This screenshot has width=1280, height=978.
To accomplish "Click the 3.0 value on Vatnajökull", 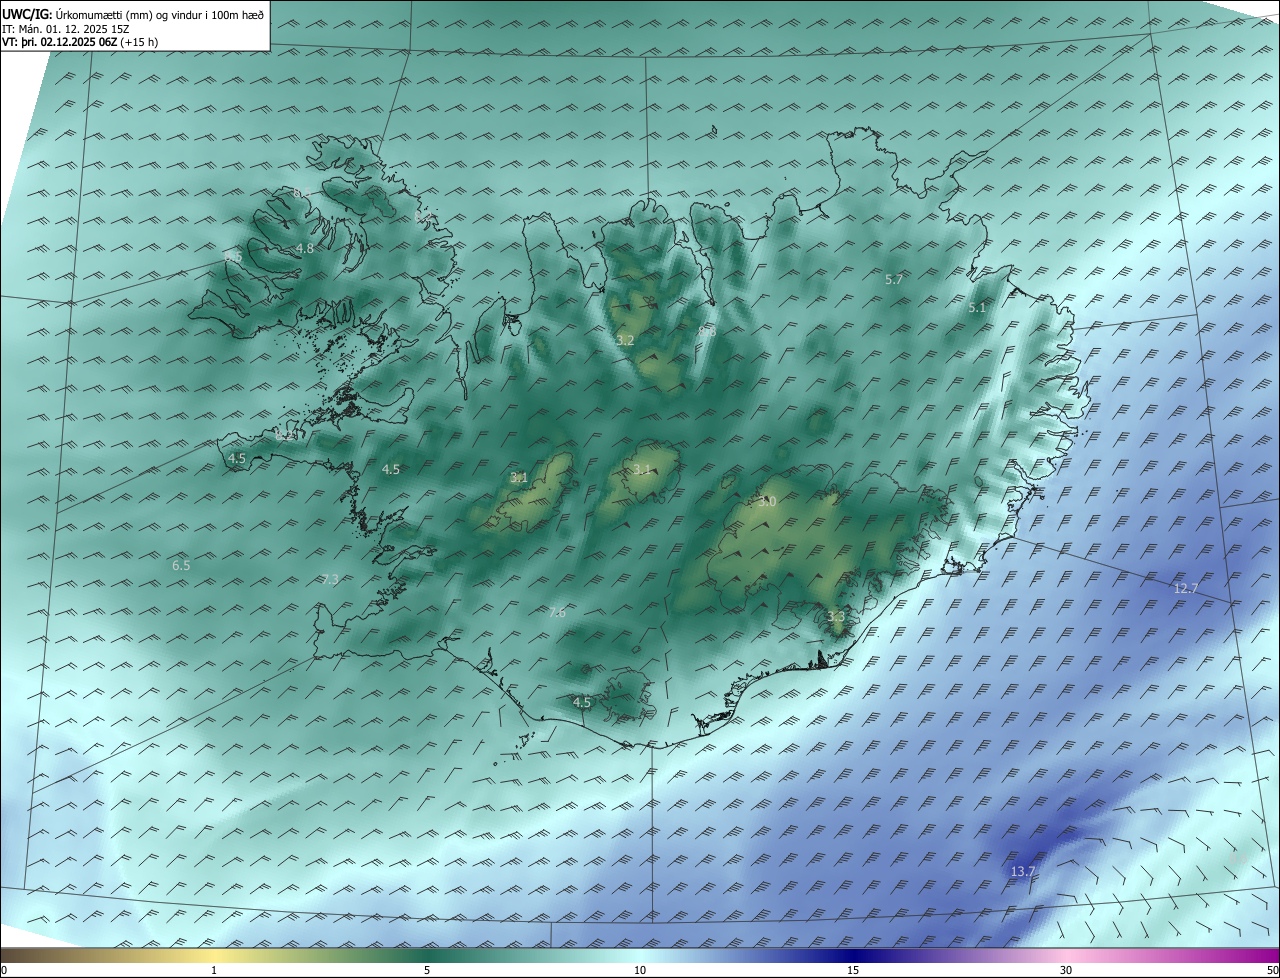I will (767, 502).
